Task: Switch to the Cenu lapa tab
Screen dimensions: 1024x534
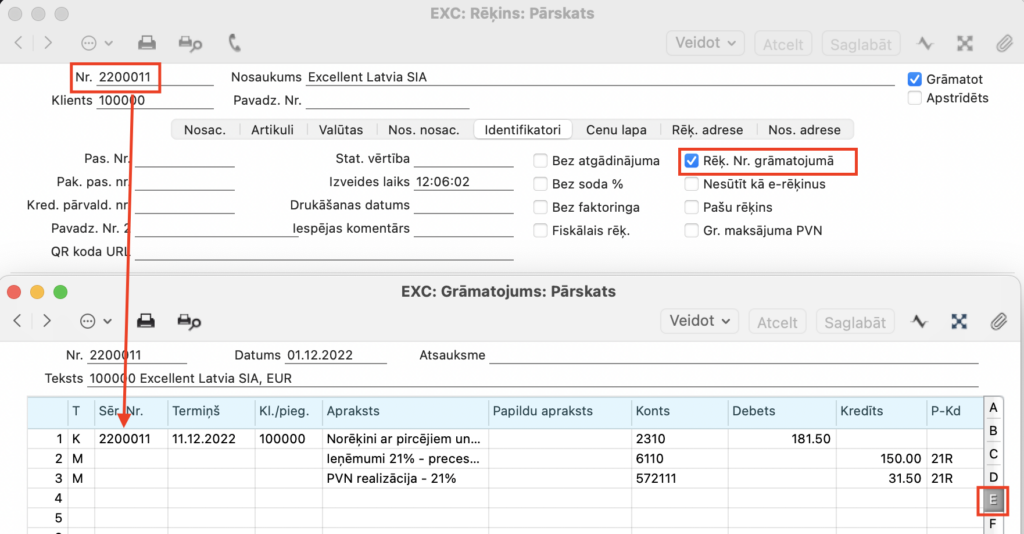Action: pos(616,130)
